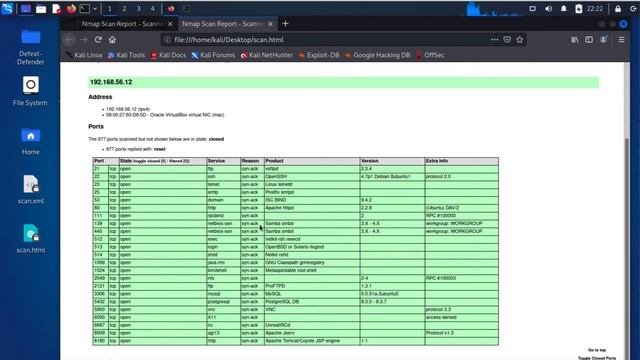The image size is (640, 360).
Task: Open the text editor panel launcher
Action: 56,9
